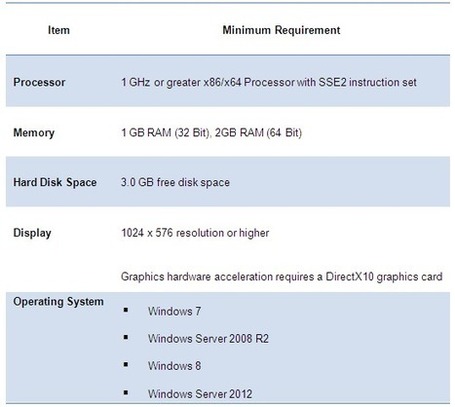Click the Minimum Requirement column header
Viewport: 455px width, 407px height.
tap(281, 30)
